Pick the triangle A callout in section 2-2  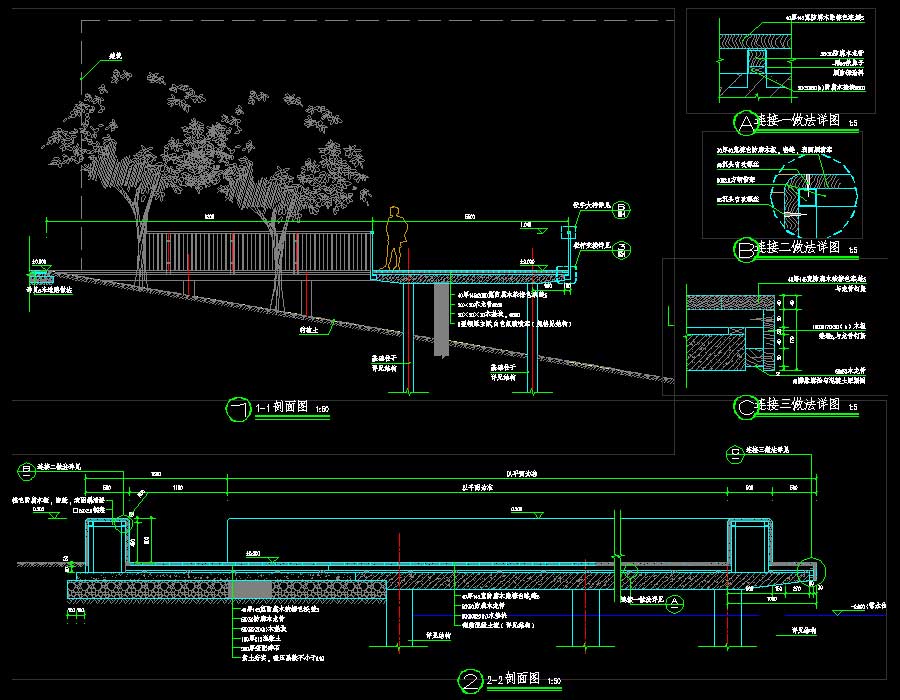pos(675,603)
